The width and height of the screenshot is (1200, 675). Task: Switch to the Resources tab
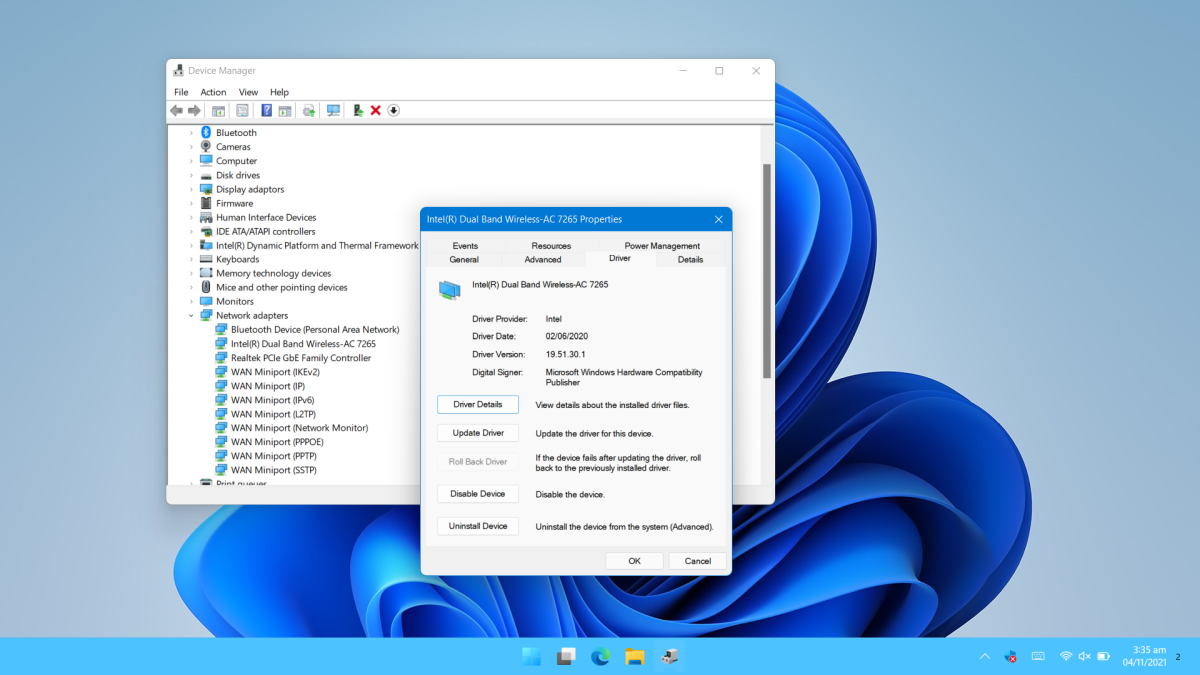point(551,245)
